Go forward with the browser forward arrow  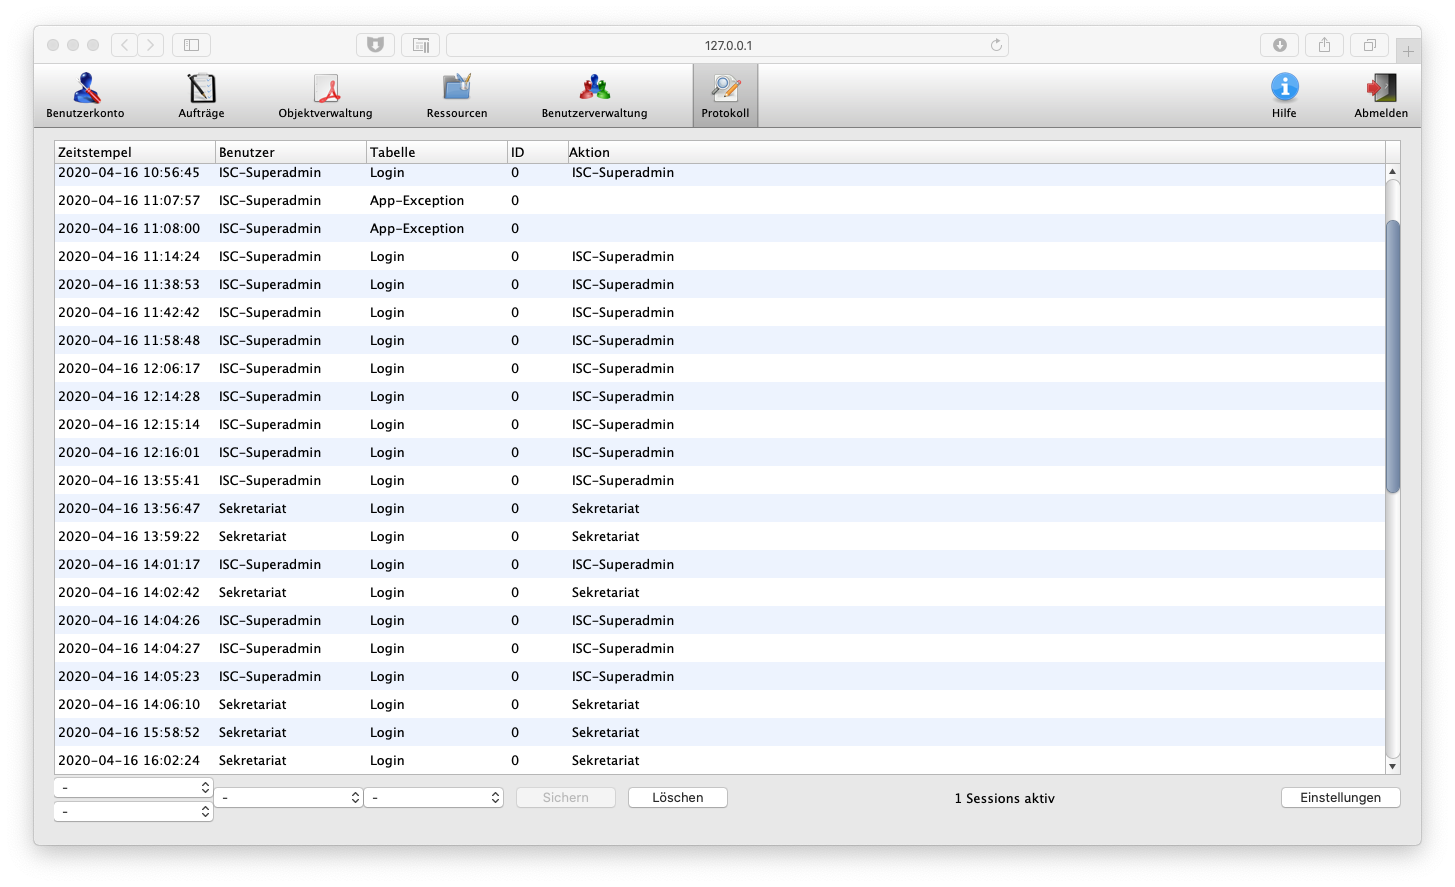151,45
